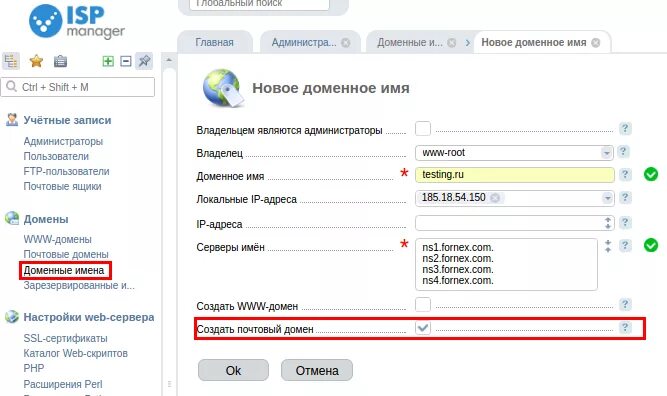Click the green validation check for Серверы имён
Image resolution: width=667 pixels, height=396 pixels.
pos(651,245)
